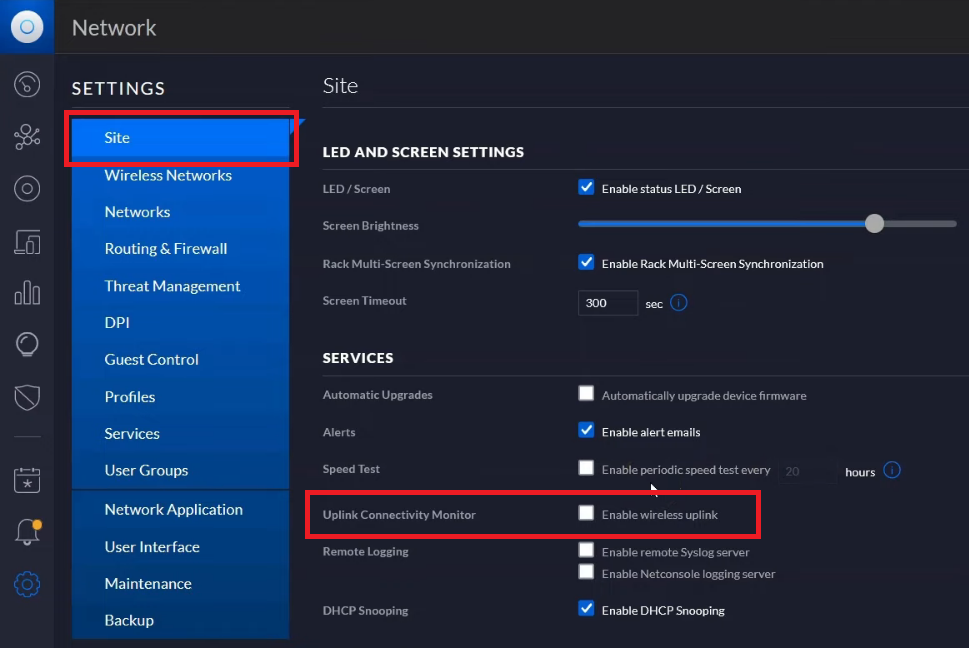Open the Topology icon in sidebar
The height and width of the screenshot is (648, 969).
tap(27, 137)
